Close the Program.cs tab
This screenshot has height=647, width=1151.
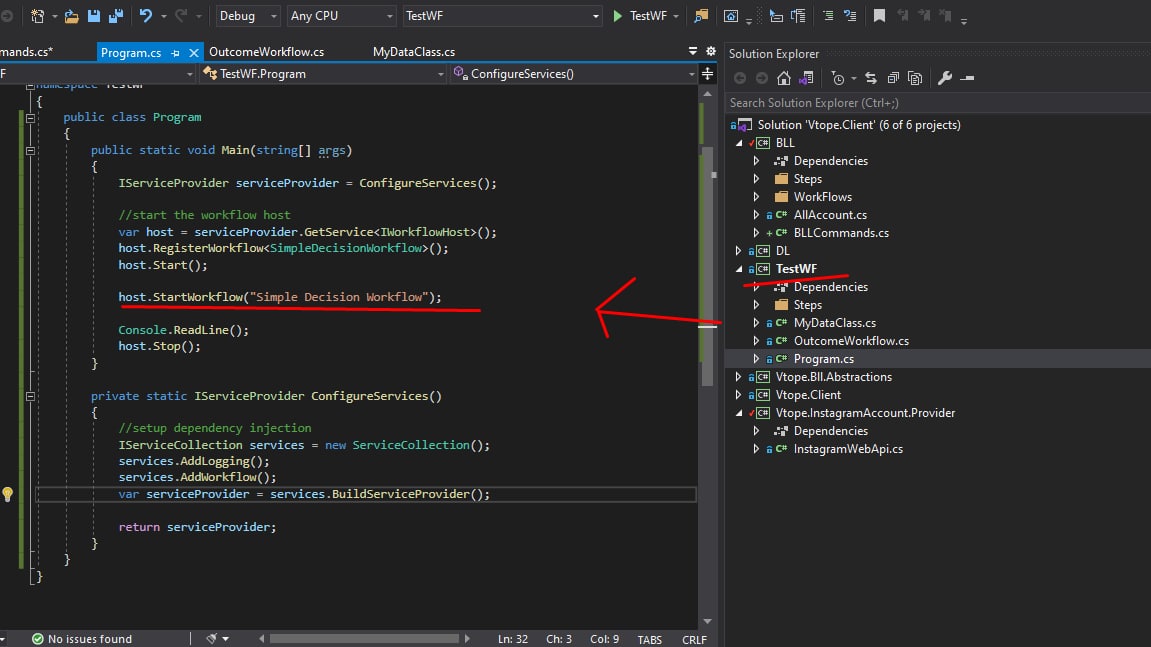coord(194,53)
